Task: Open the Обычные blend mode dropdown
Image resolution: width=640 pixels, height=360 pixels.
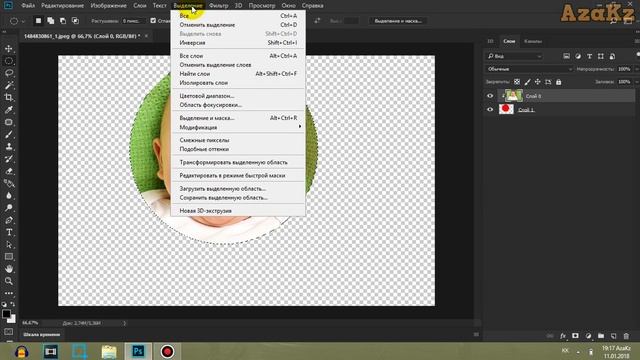Action: pos(529,69)
